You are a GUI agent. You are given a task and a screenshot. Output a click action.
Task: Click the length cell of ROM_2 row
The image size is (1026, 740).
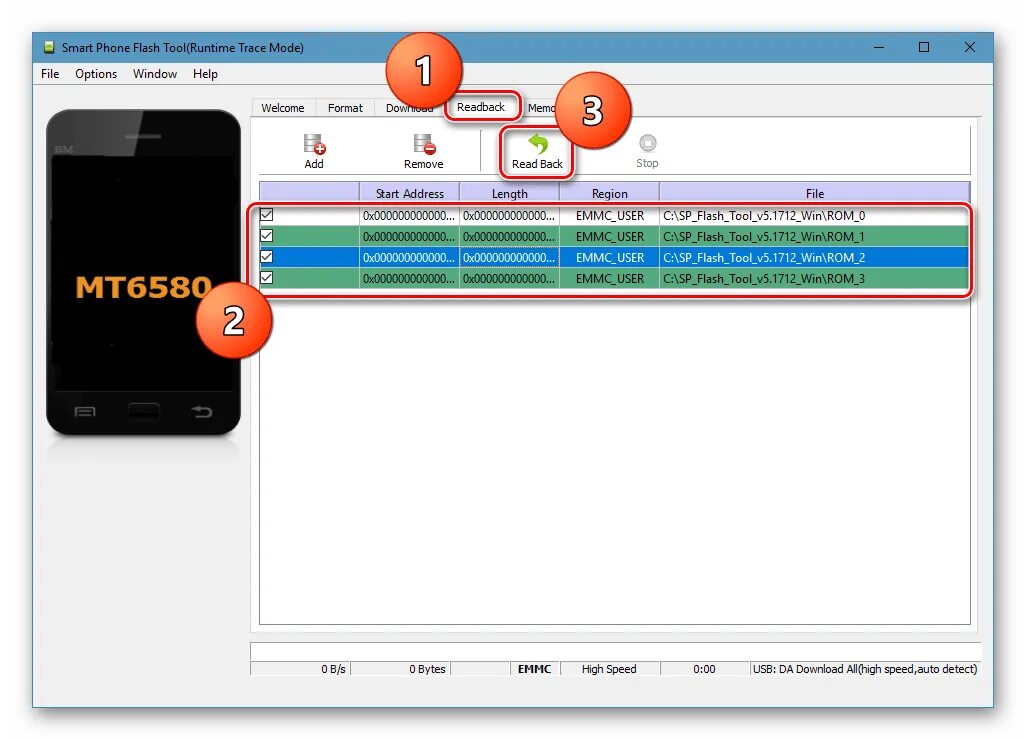510,257
